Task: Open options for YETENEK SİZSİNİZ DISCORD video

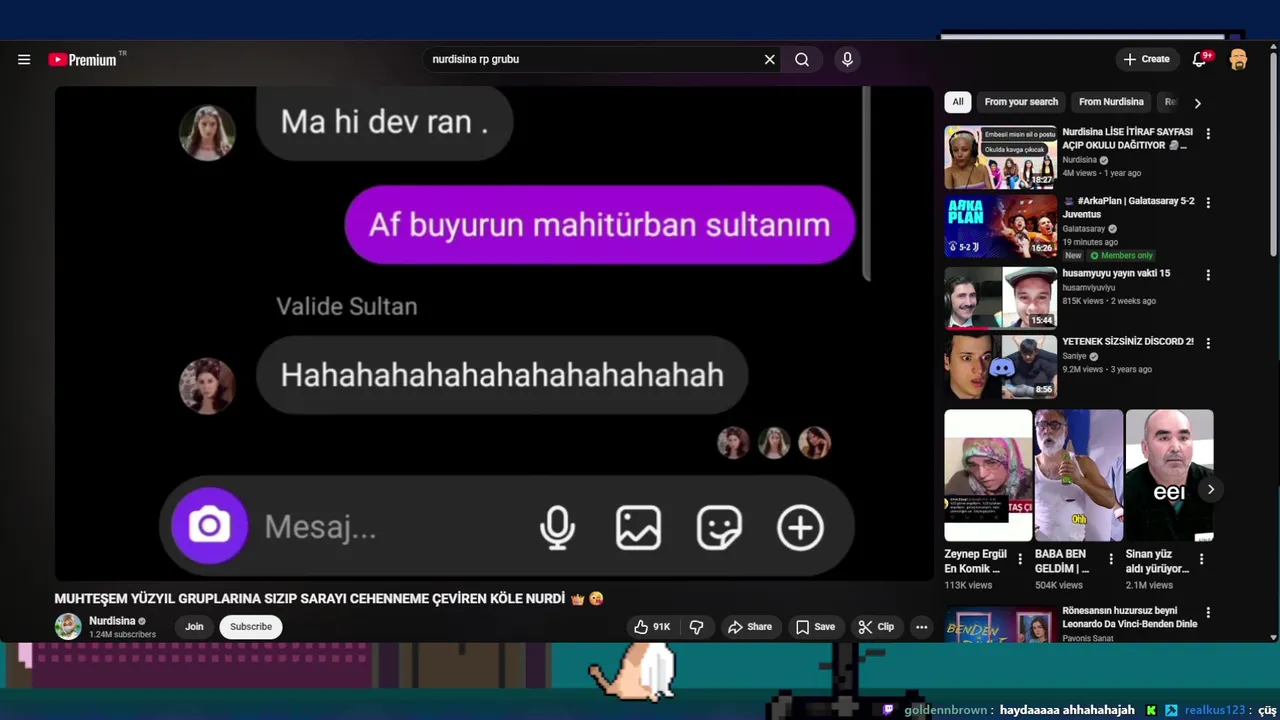Action: pyautogui.click(x=1208, y=343)
